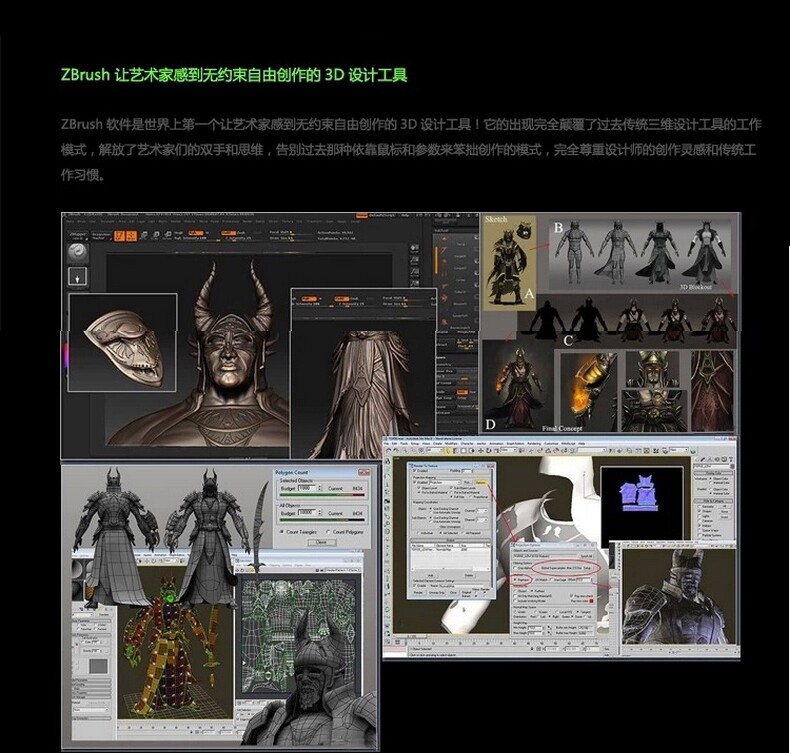The height and width of the screenshot is (753, 790).
Task: Toggle Enabled checkbox in Render To Texture dialog
Action: click(415, 470)
